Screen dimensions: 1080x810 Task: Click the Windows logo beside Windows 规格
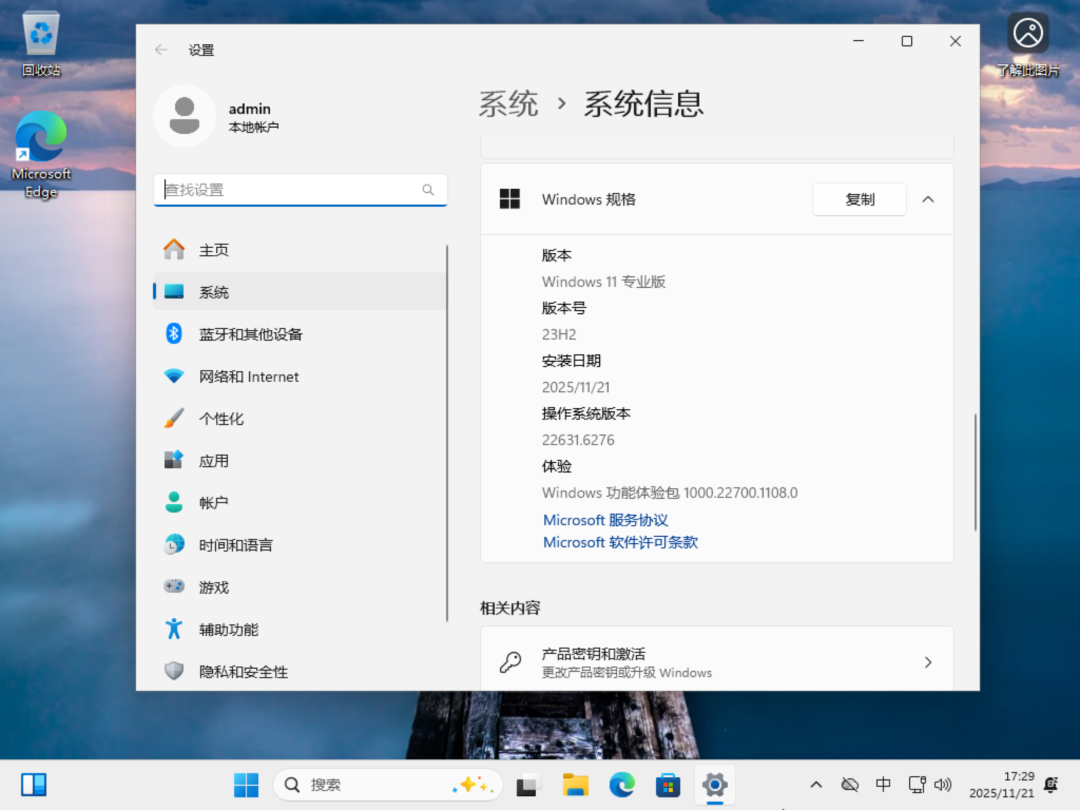pos(510,199)
